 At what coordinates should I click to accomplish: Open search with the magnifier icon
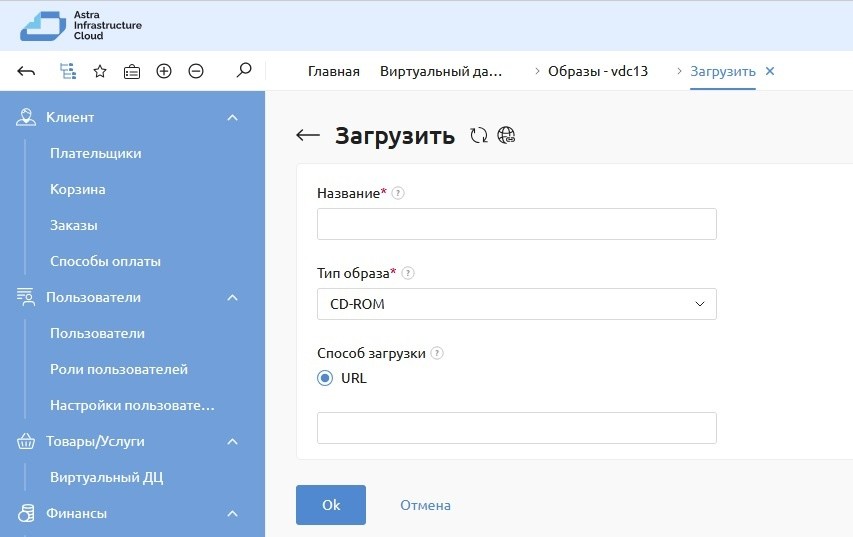pos(243,71)
